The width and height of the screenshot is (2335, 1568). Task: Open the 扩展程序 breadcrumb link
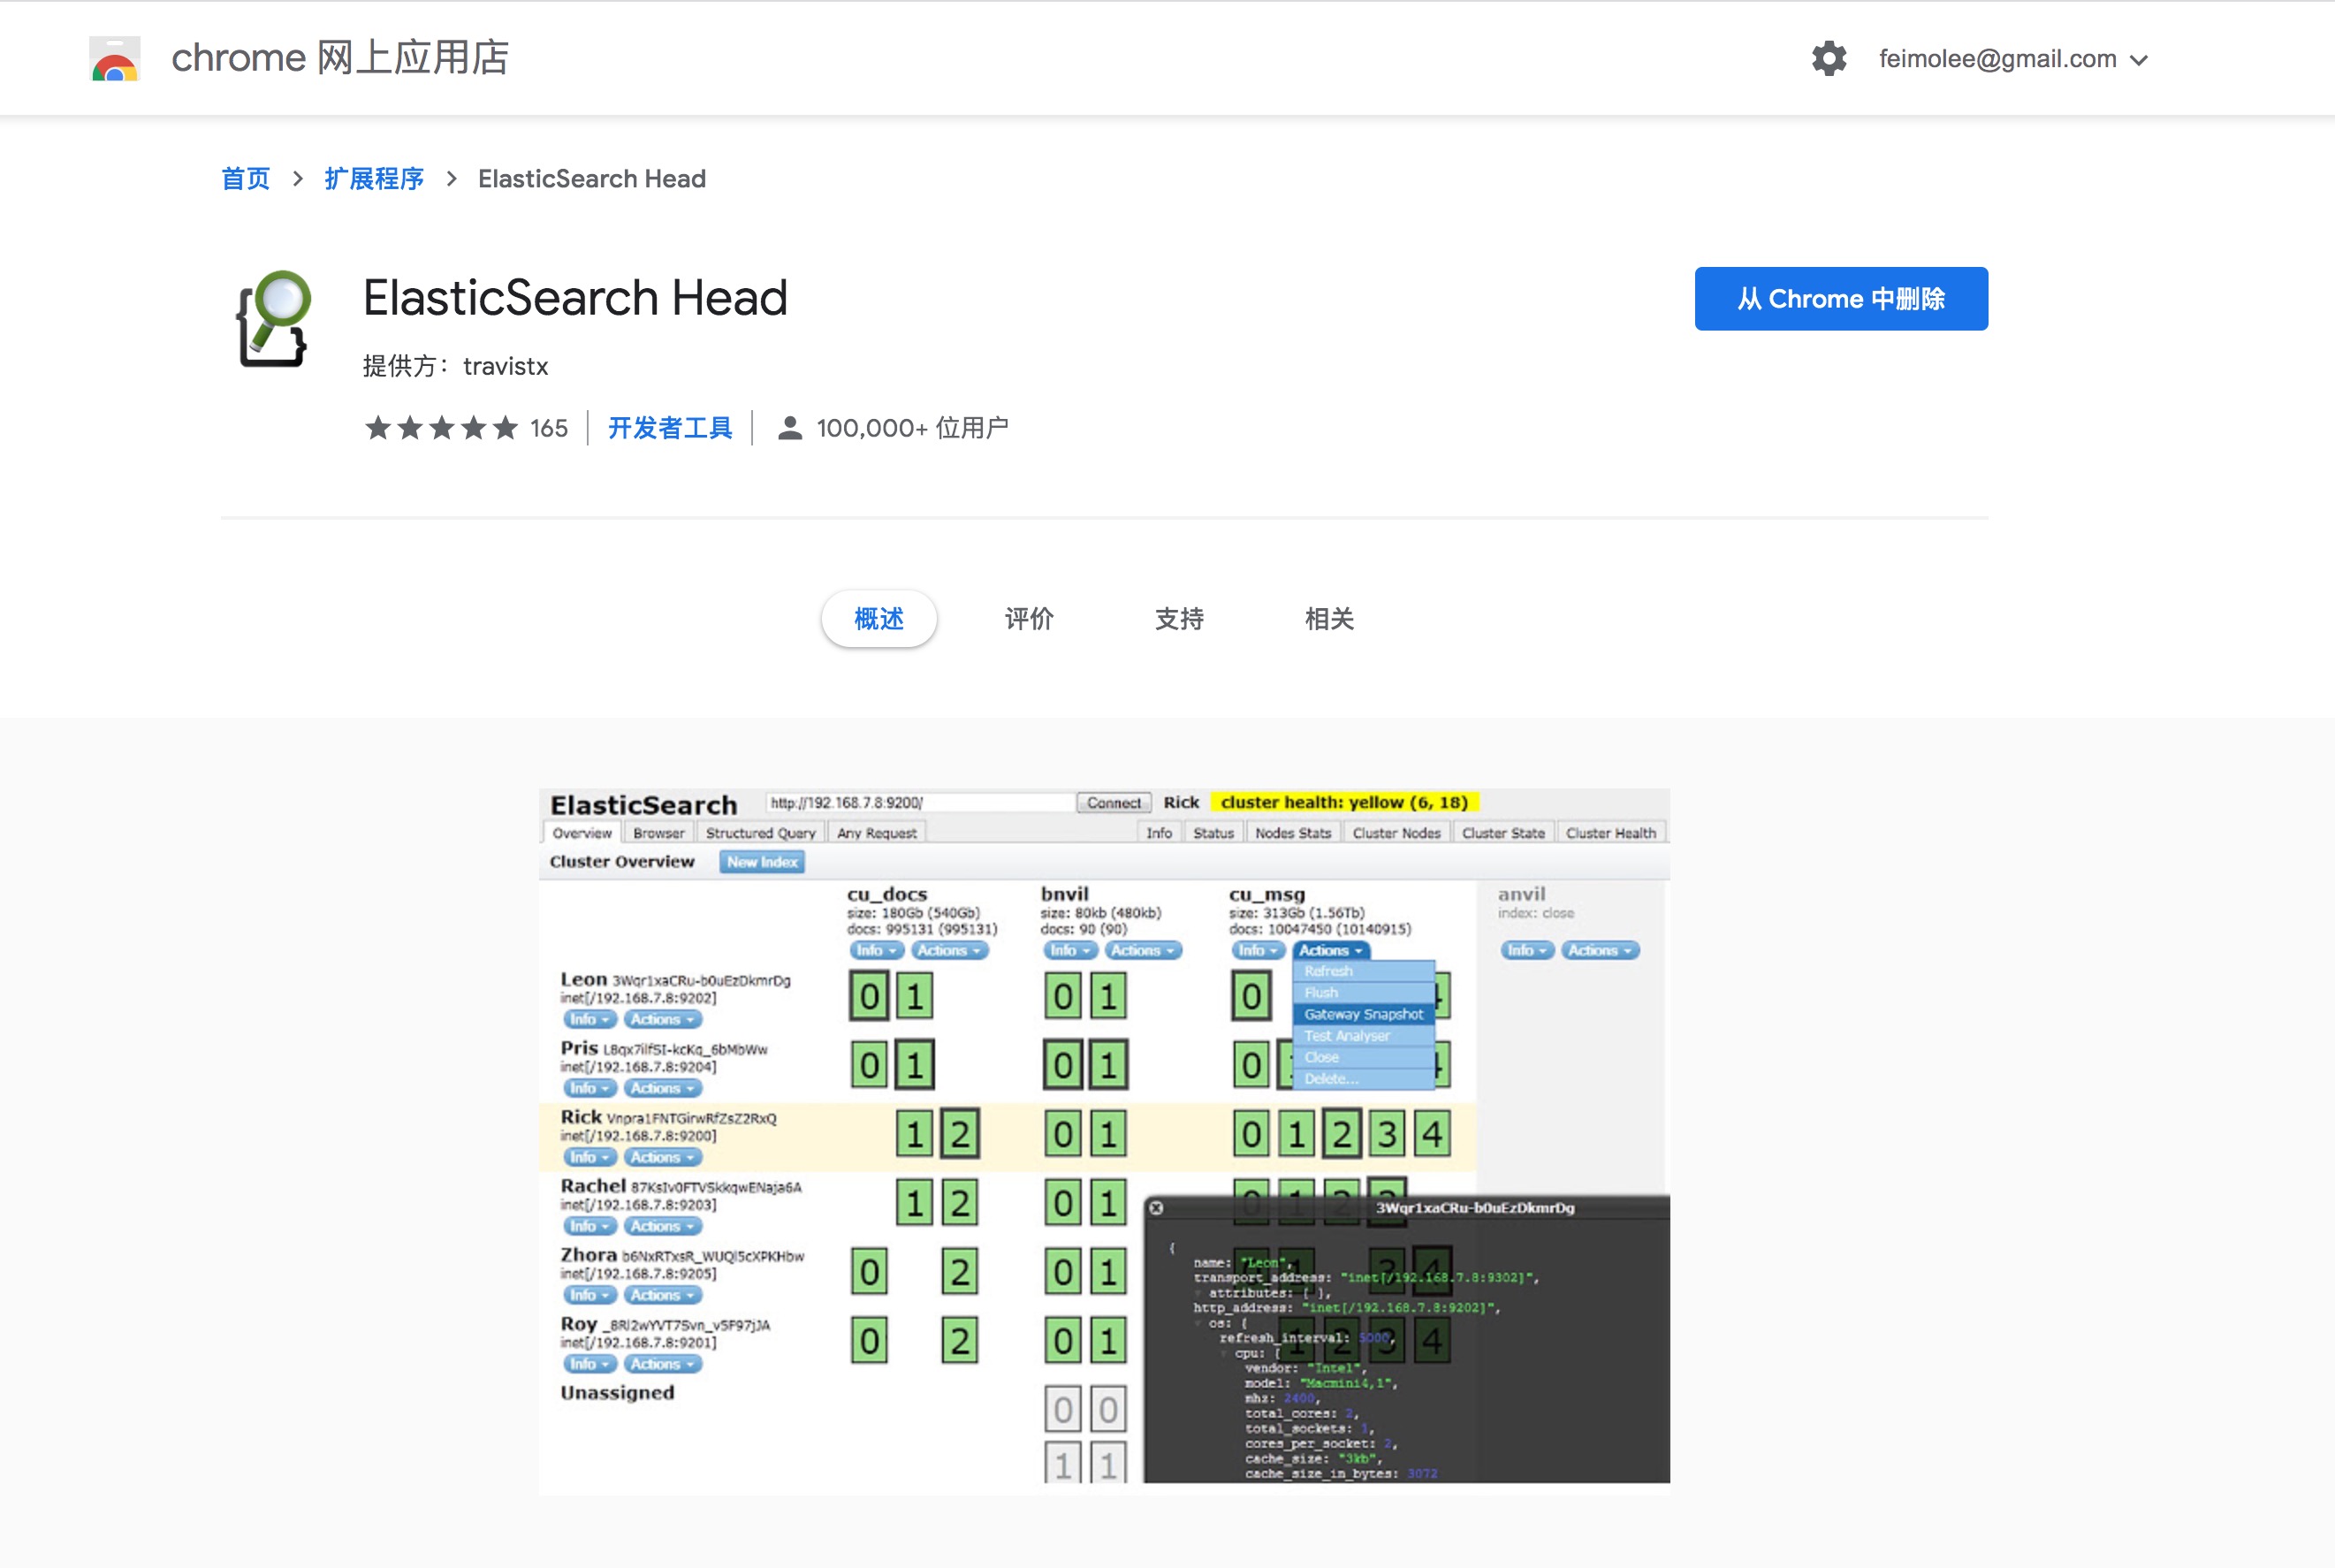tap(374, 179)
